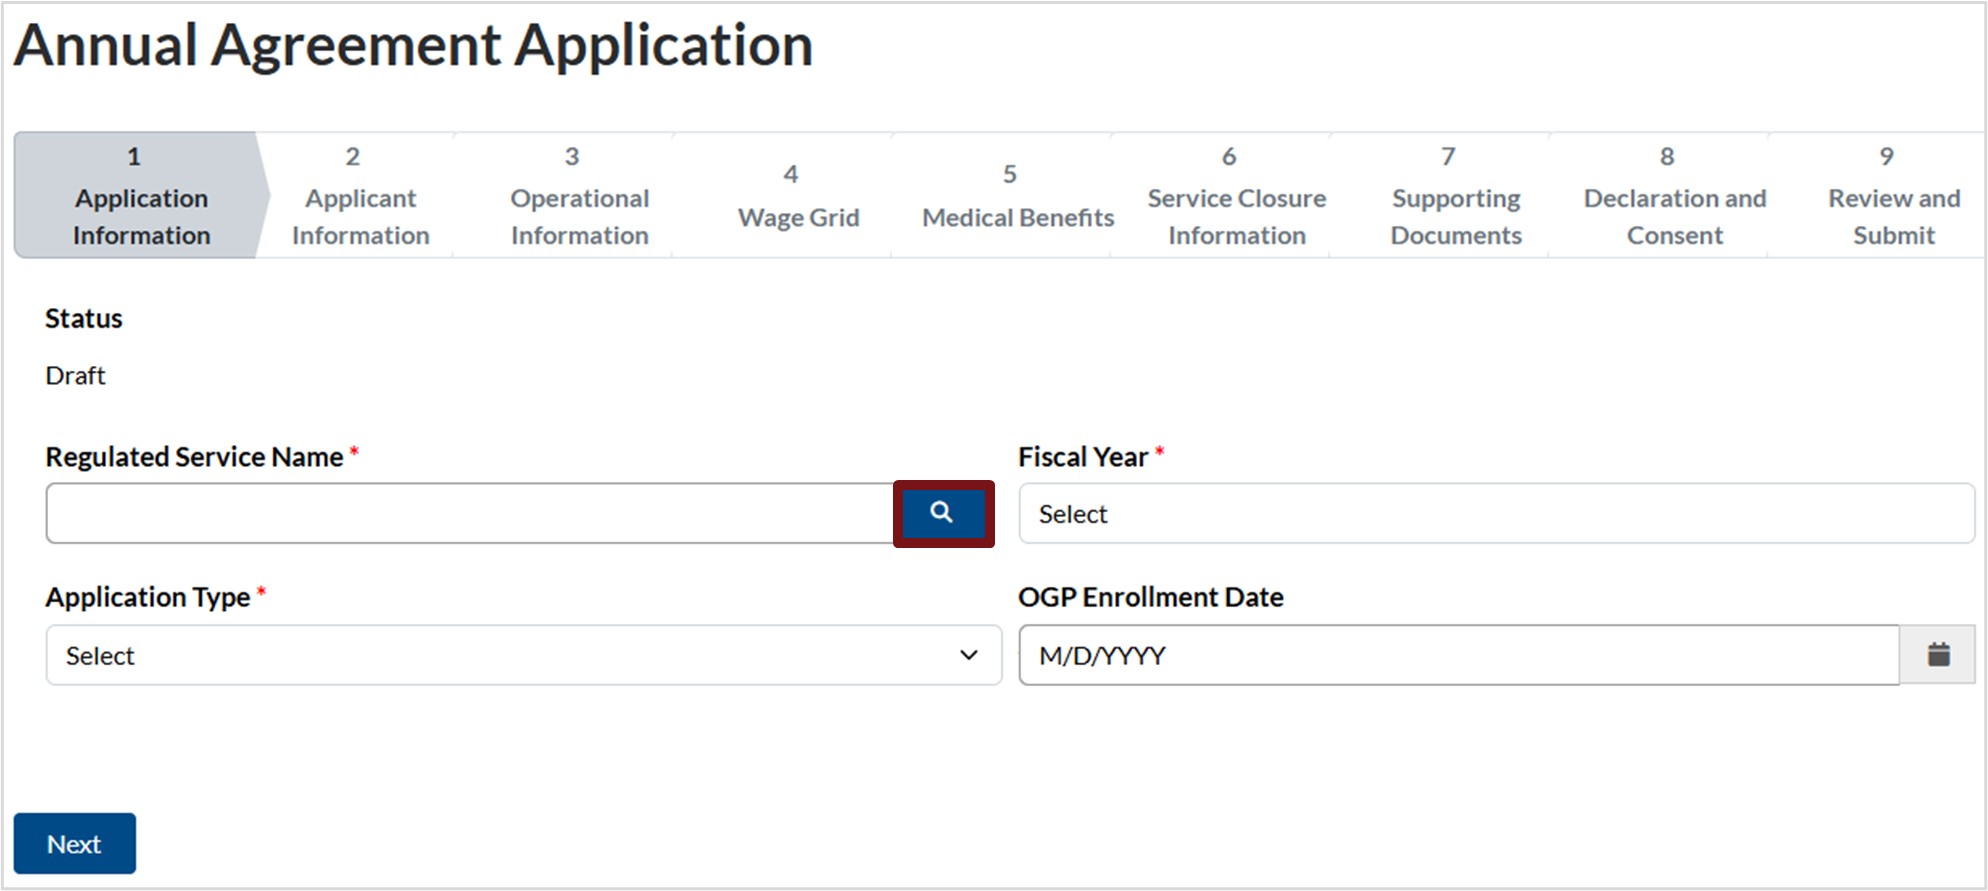This screenshot has height=891, width=1988.
Task: Click the Fiscal Year field label
Action: pos(1082,457)
